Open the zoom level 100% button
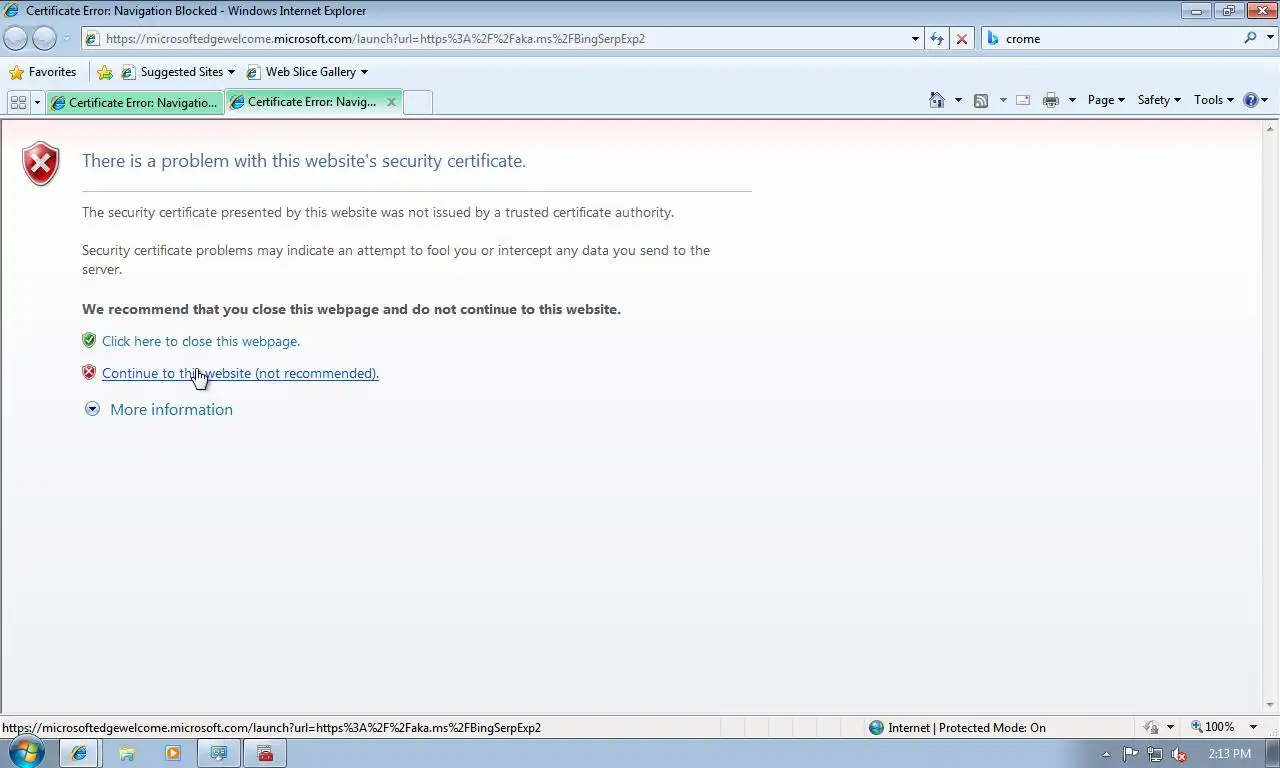 tap(1213, 727)
